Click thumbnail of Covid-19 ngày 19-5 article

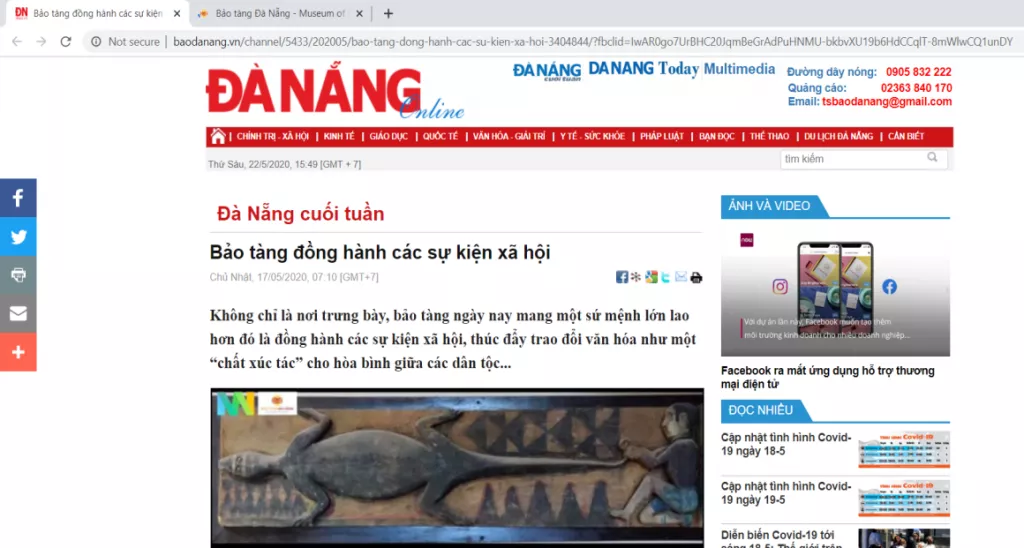(x=904, y=498)
